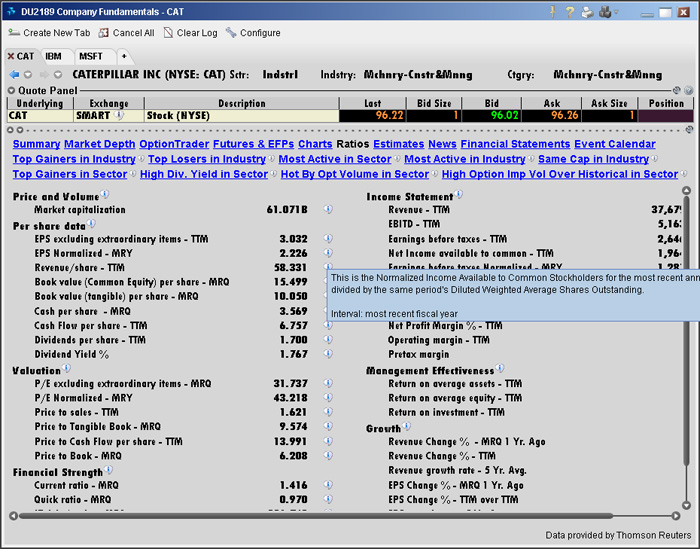Click info icon for Dividends per share TTM
This screenshot has width=700, height=549.
[x=328, y=339]
